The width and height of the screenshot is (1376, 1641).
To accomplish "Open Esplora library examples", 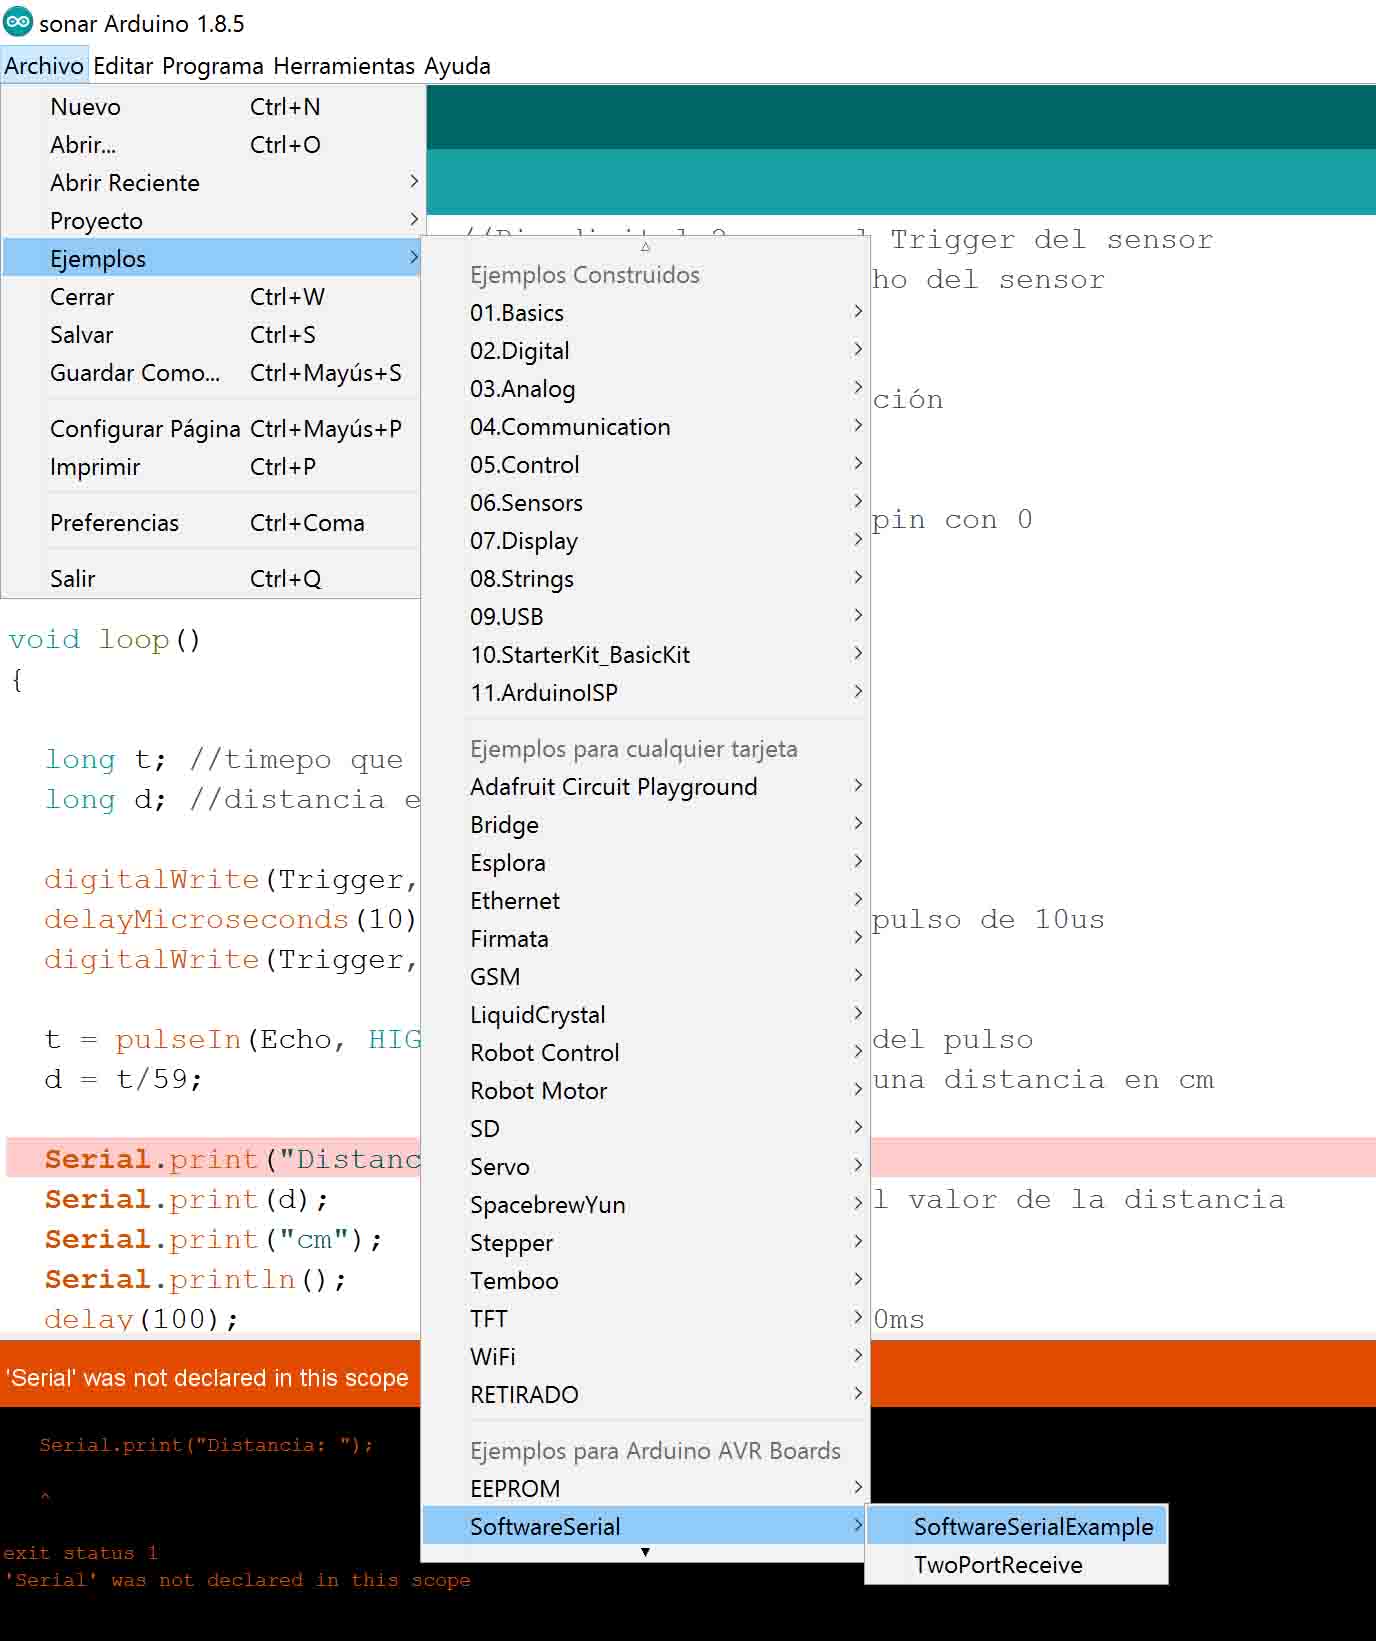I will pyautogui.click(x=645, y=863).
